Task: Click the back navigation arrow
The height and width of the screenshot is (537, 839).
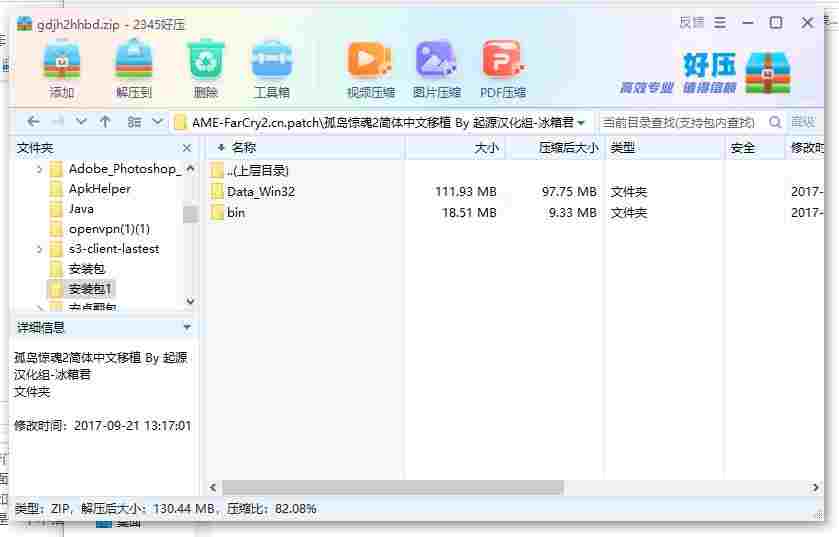Action: [33, 122]
